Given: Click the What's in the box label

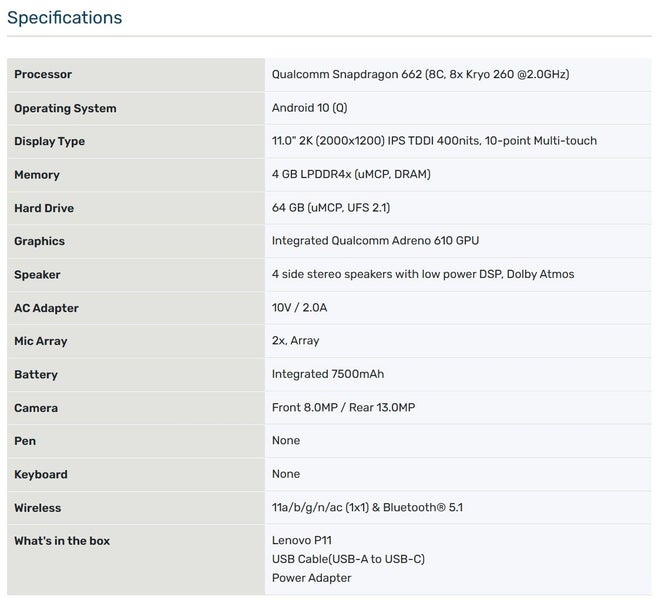Looking at the screenshot, I should (x=62, y=541).
